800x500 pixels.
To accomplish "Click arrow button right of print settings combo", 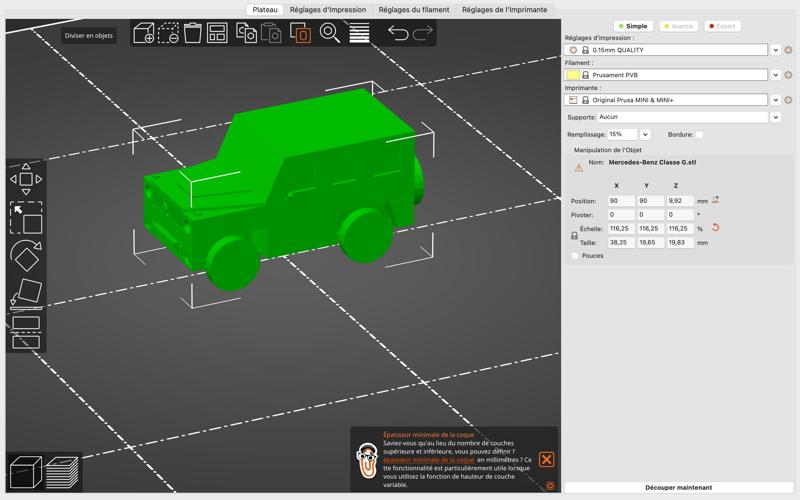I will click(x=776, y=50).
